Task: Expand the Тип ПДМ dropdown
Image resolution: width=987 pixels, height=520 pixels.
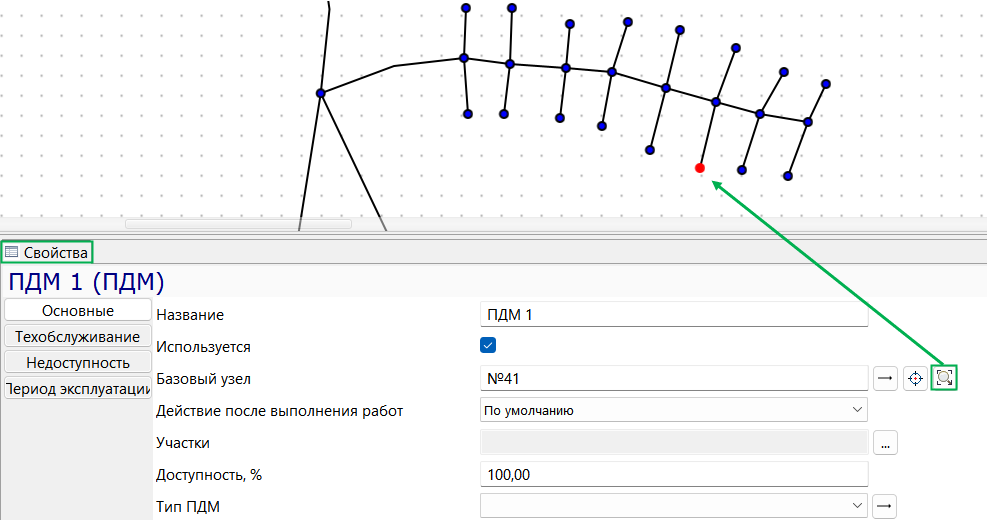Action: click(674, 506)
